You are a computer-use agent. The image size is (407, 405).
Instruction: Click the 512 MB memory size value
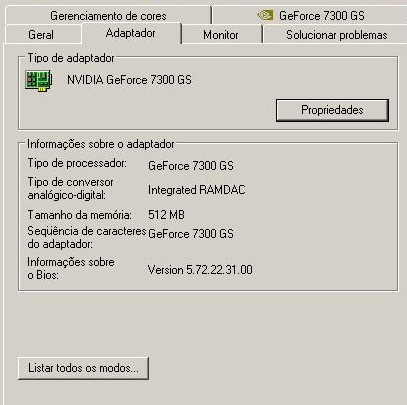click(x=166, y=215)
